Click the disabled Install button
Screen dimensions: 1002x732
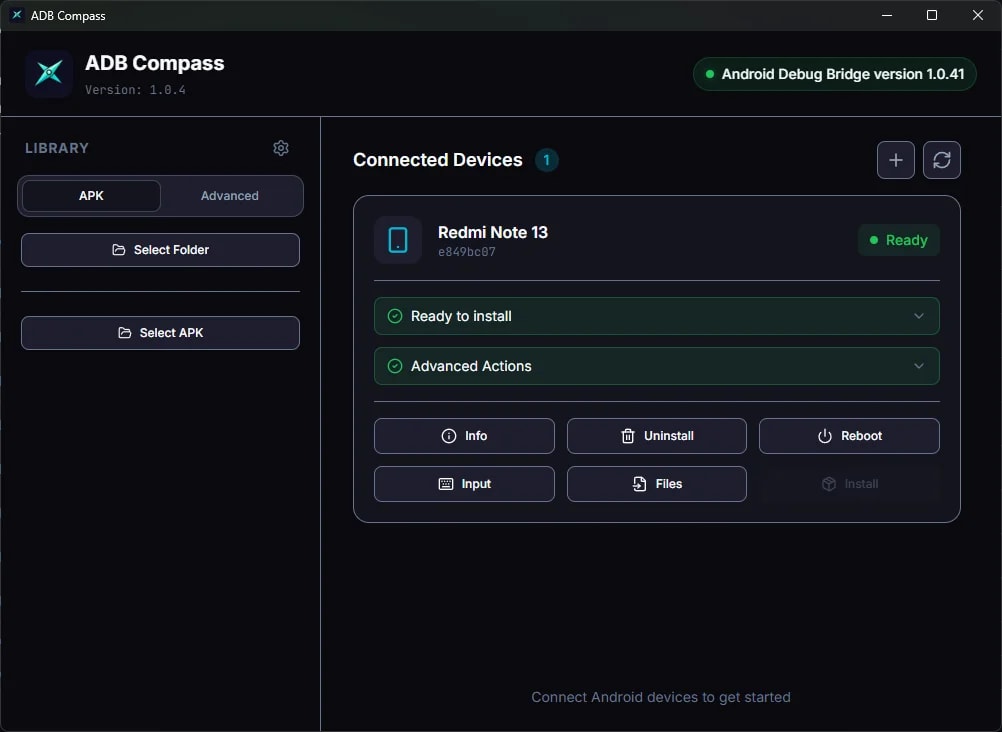click(x=849, y=483)
